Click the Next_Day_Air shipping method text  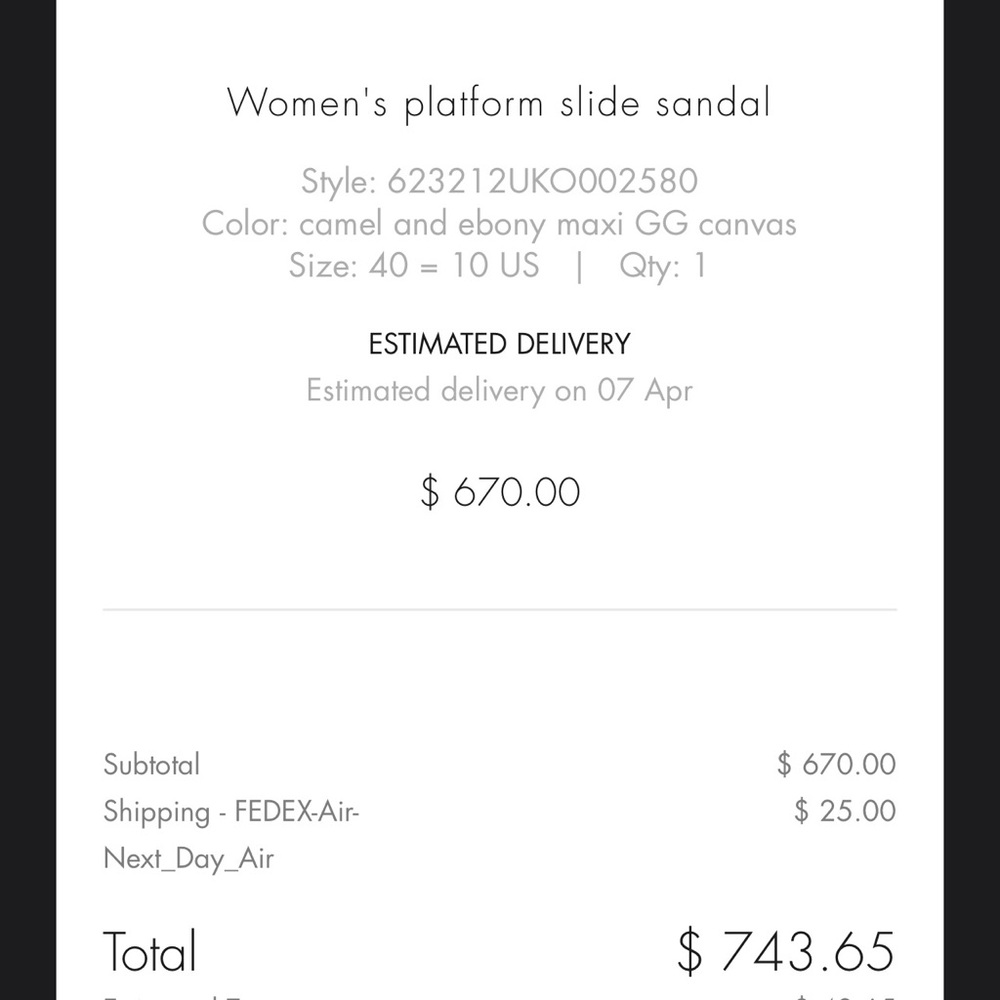click(x=189, y=858)
